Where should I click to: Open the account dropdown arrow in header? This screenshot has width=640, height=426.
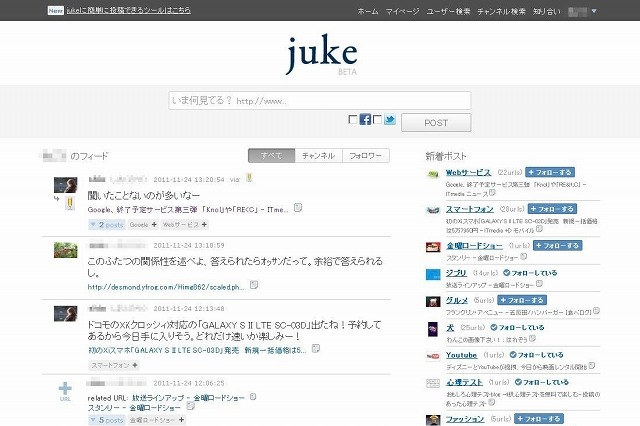coord(594,11)
